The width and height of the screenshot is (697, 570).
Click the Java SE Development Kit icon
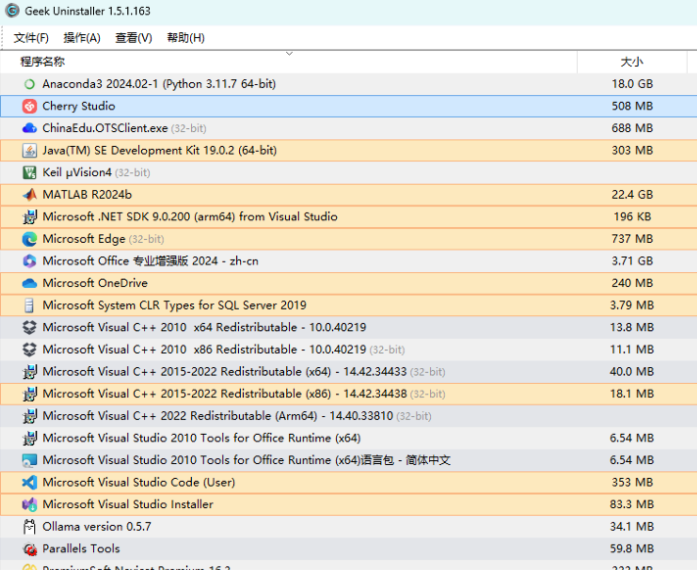coord(29,150)
